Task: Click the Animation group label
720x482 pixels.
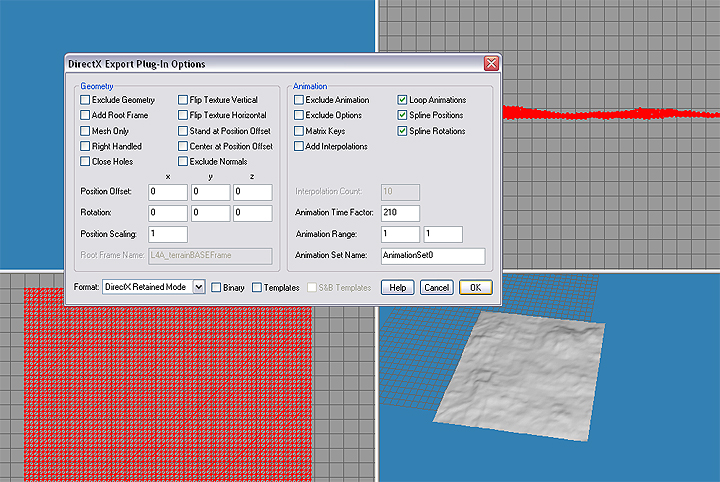Action: click(x=310, y=86)
